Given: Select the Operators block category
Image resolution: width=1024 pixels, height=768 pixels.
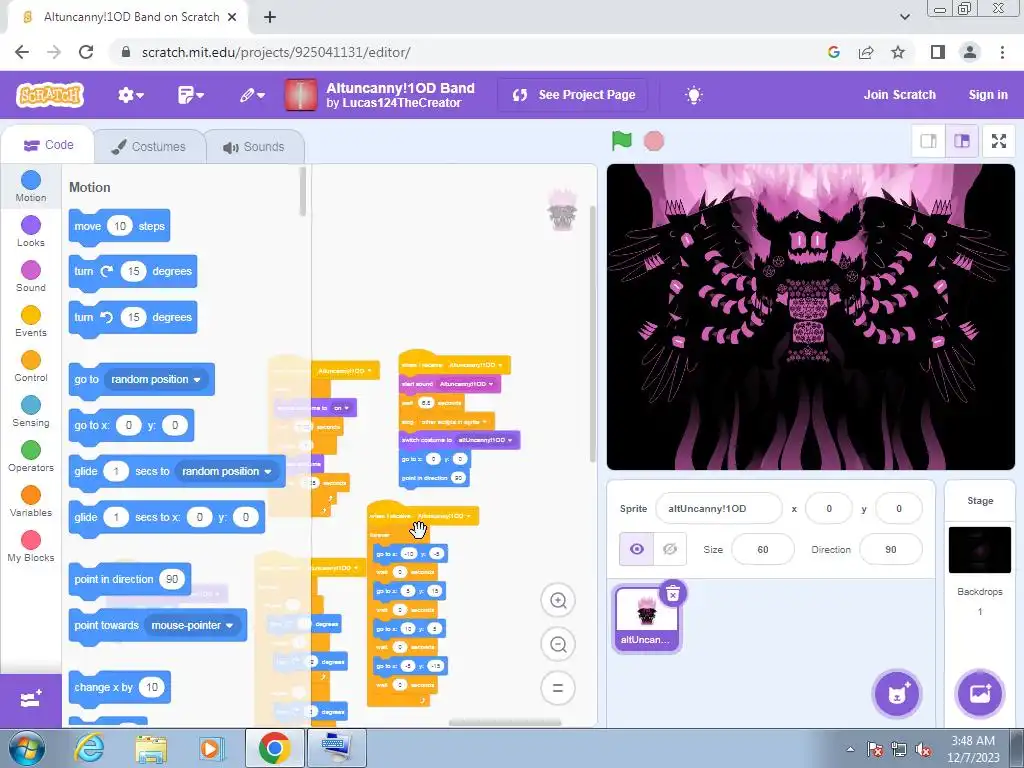Looking at the screenshot, I should [x=31, y=456].
